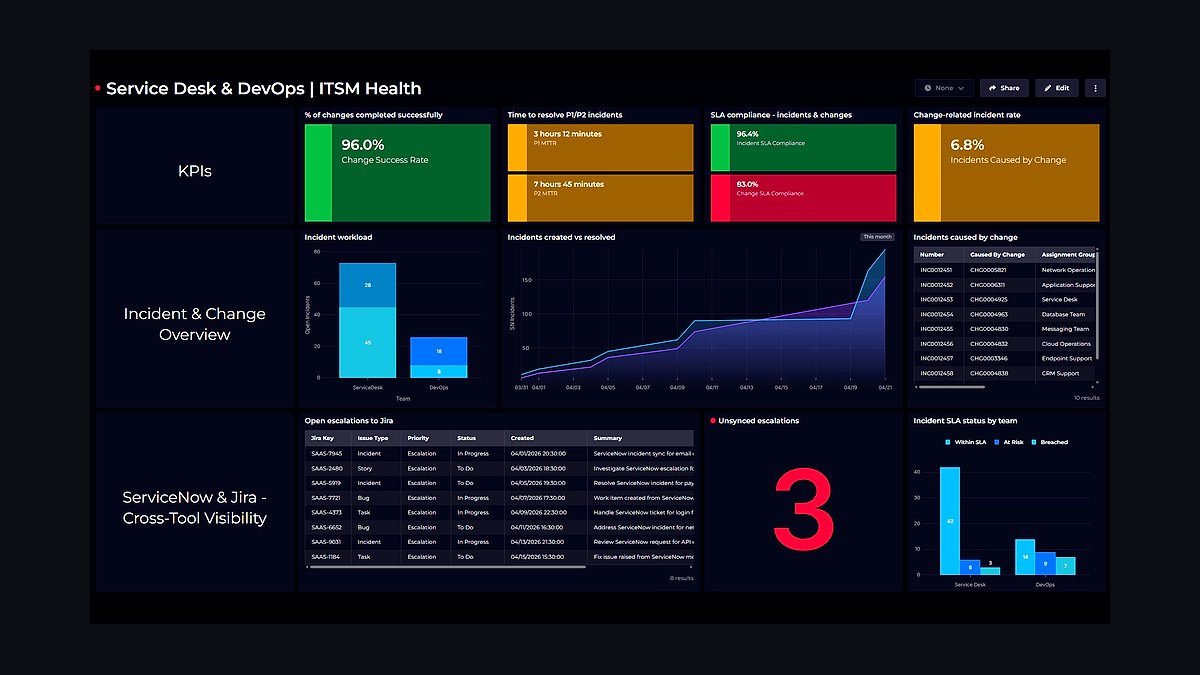Viewport: 1200px width, 675px height.
Task: Click change number CHG0005821
Action: (x=989, y=270)
